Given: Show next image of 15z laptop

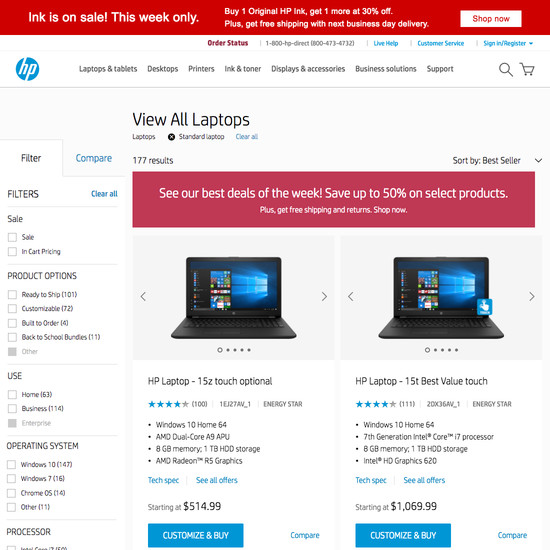Looking at the screenshot, I should 324,297.
